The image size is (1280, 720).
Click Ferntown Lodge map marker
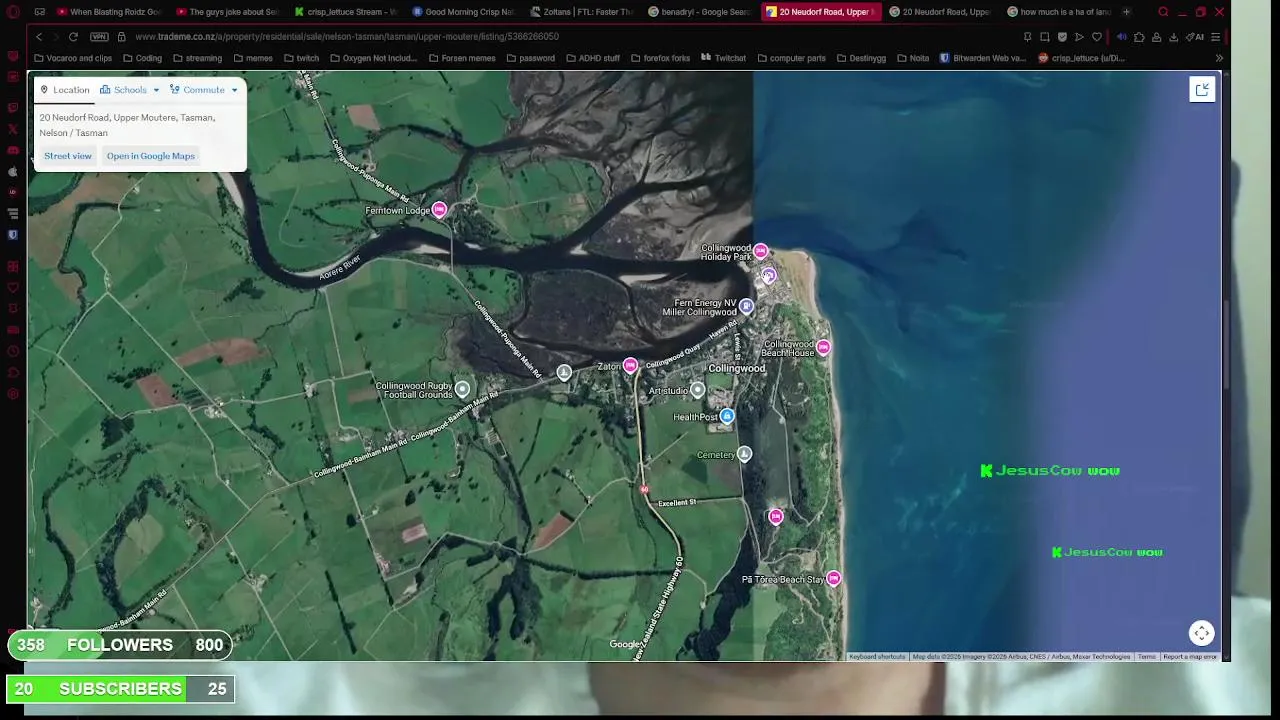pos(439,210)
